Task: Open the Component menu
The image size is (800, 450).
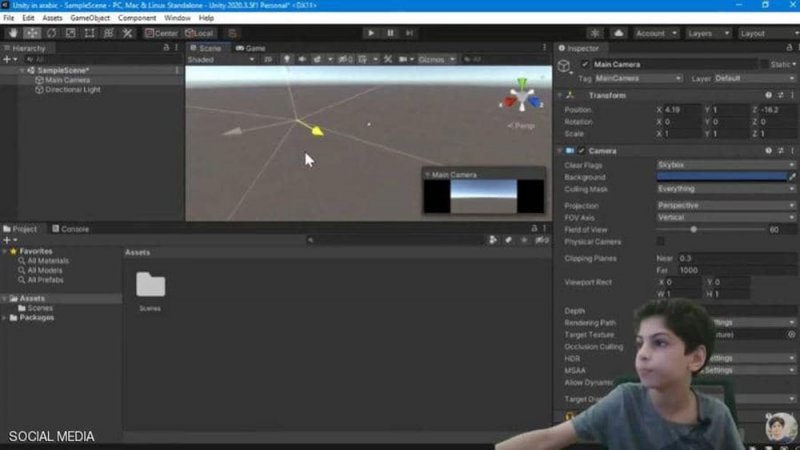Action: tap(137, 18)
